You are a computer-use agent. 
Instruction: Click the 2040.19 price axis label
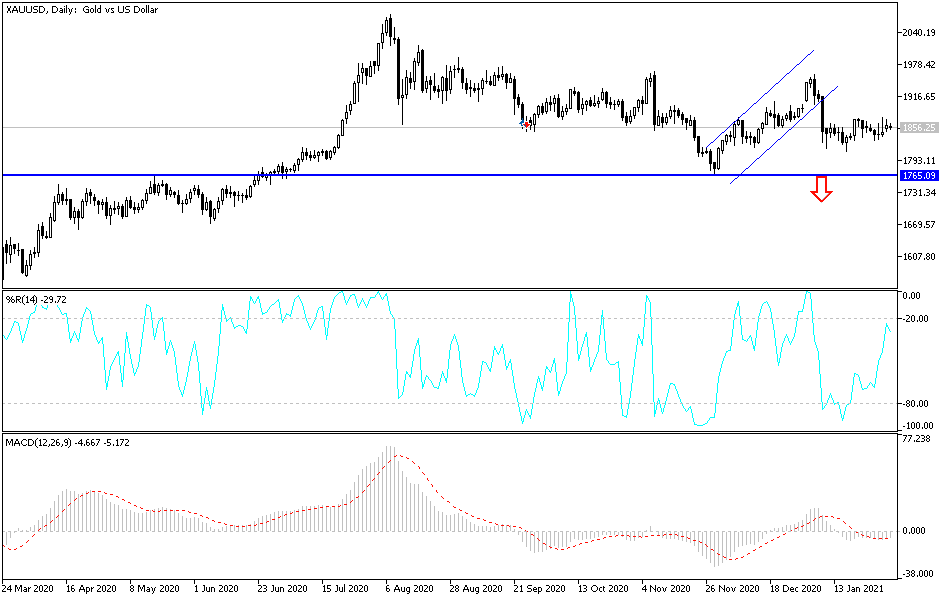[x=918, y=33]
